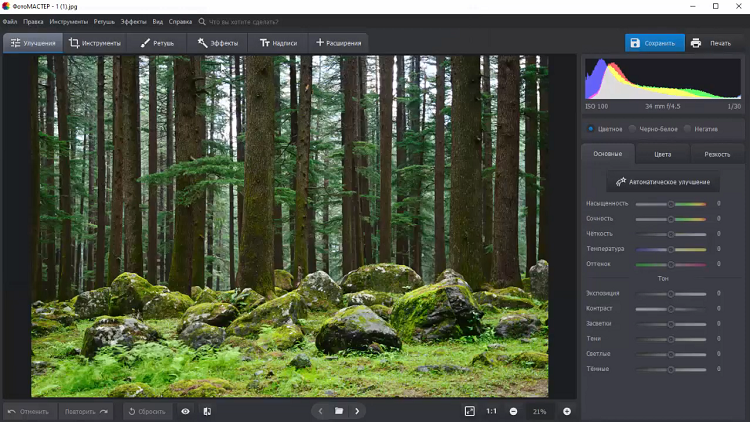The height and width of the screenshot is (422, 750).
Task: Click the Насыщенность slider handle
Action: [671, 204]
